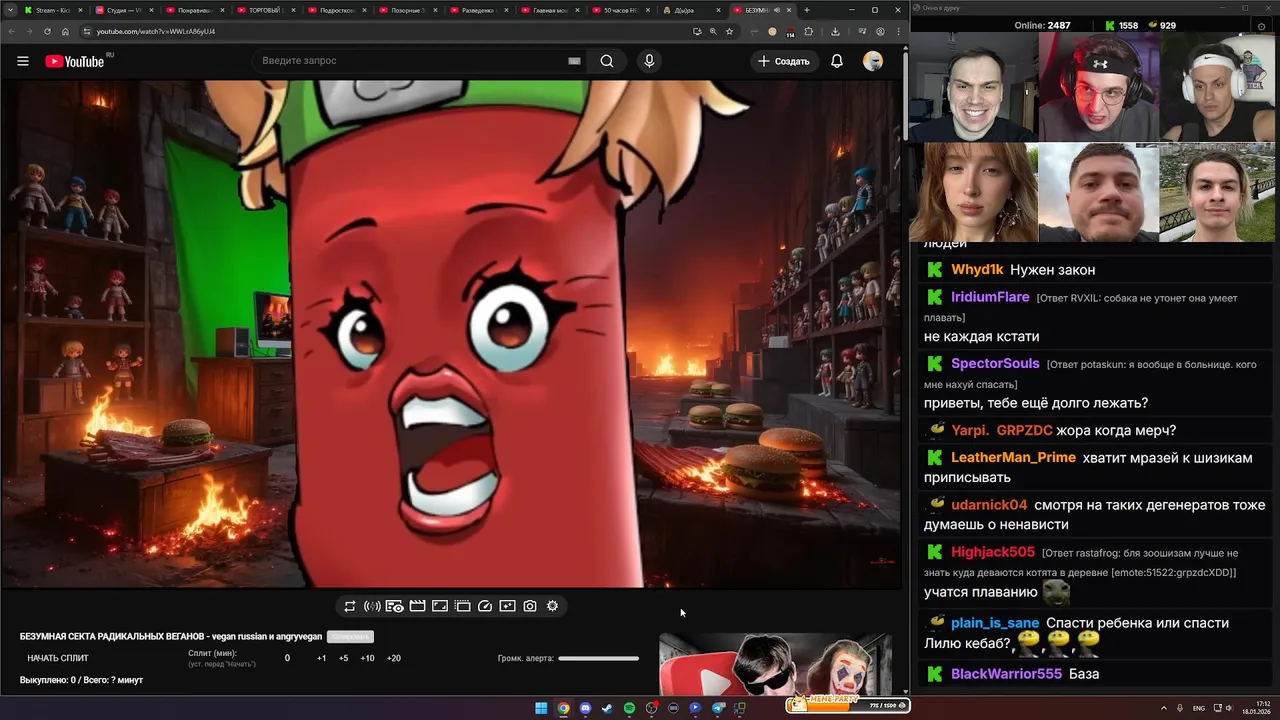
Task: Add +5 minutes to split
Action: click(343, 658)
